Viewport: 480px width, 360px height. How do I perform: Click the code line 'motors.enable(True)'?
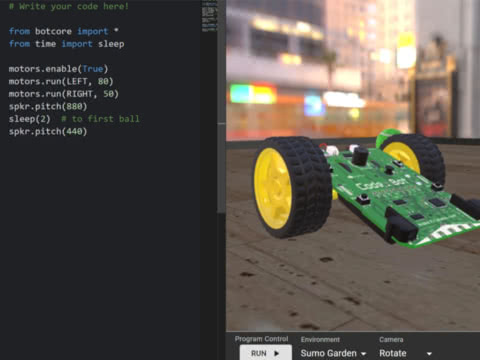(x=58, y=69)
